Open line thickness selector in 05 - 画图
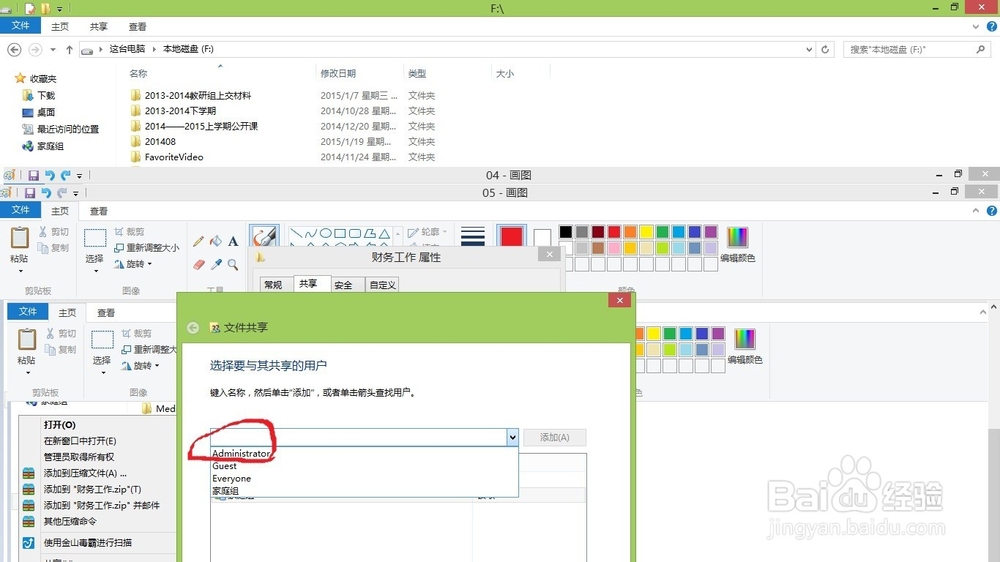This screenshot has width=1000, height=562. coord(473,235)
